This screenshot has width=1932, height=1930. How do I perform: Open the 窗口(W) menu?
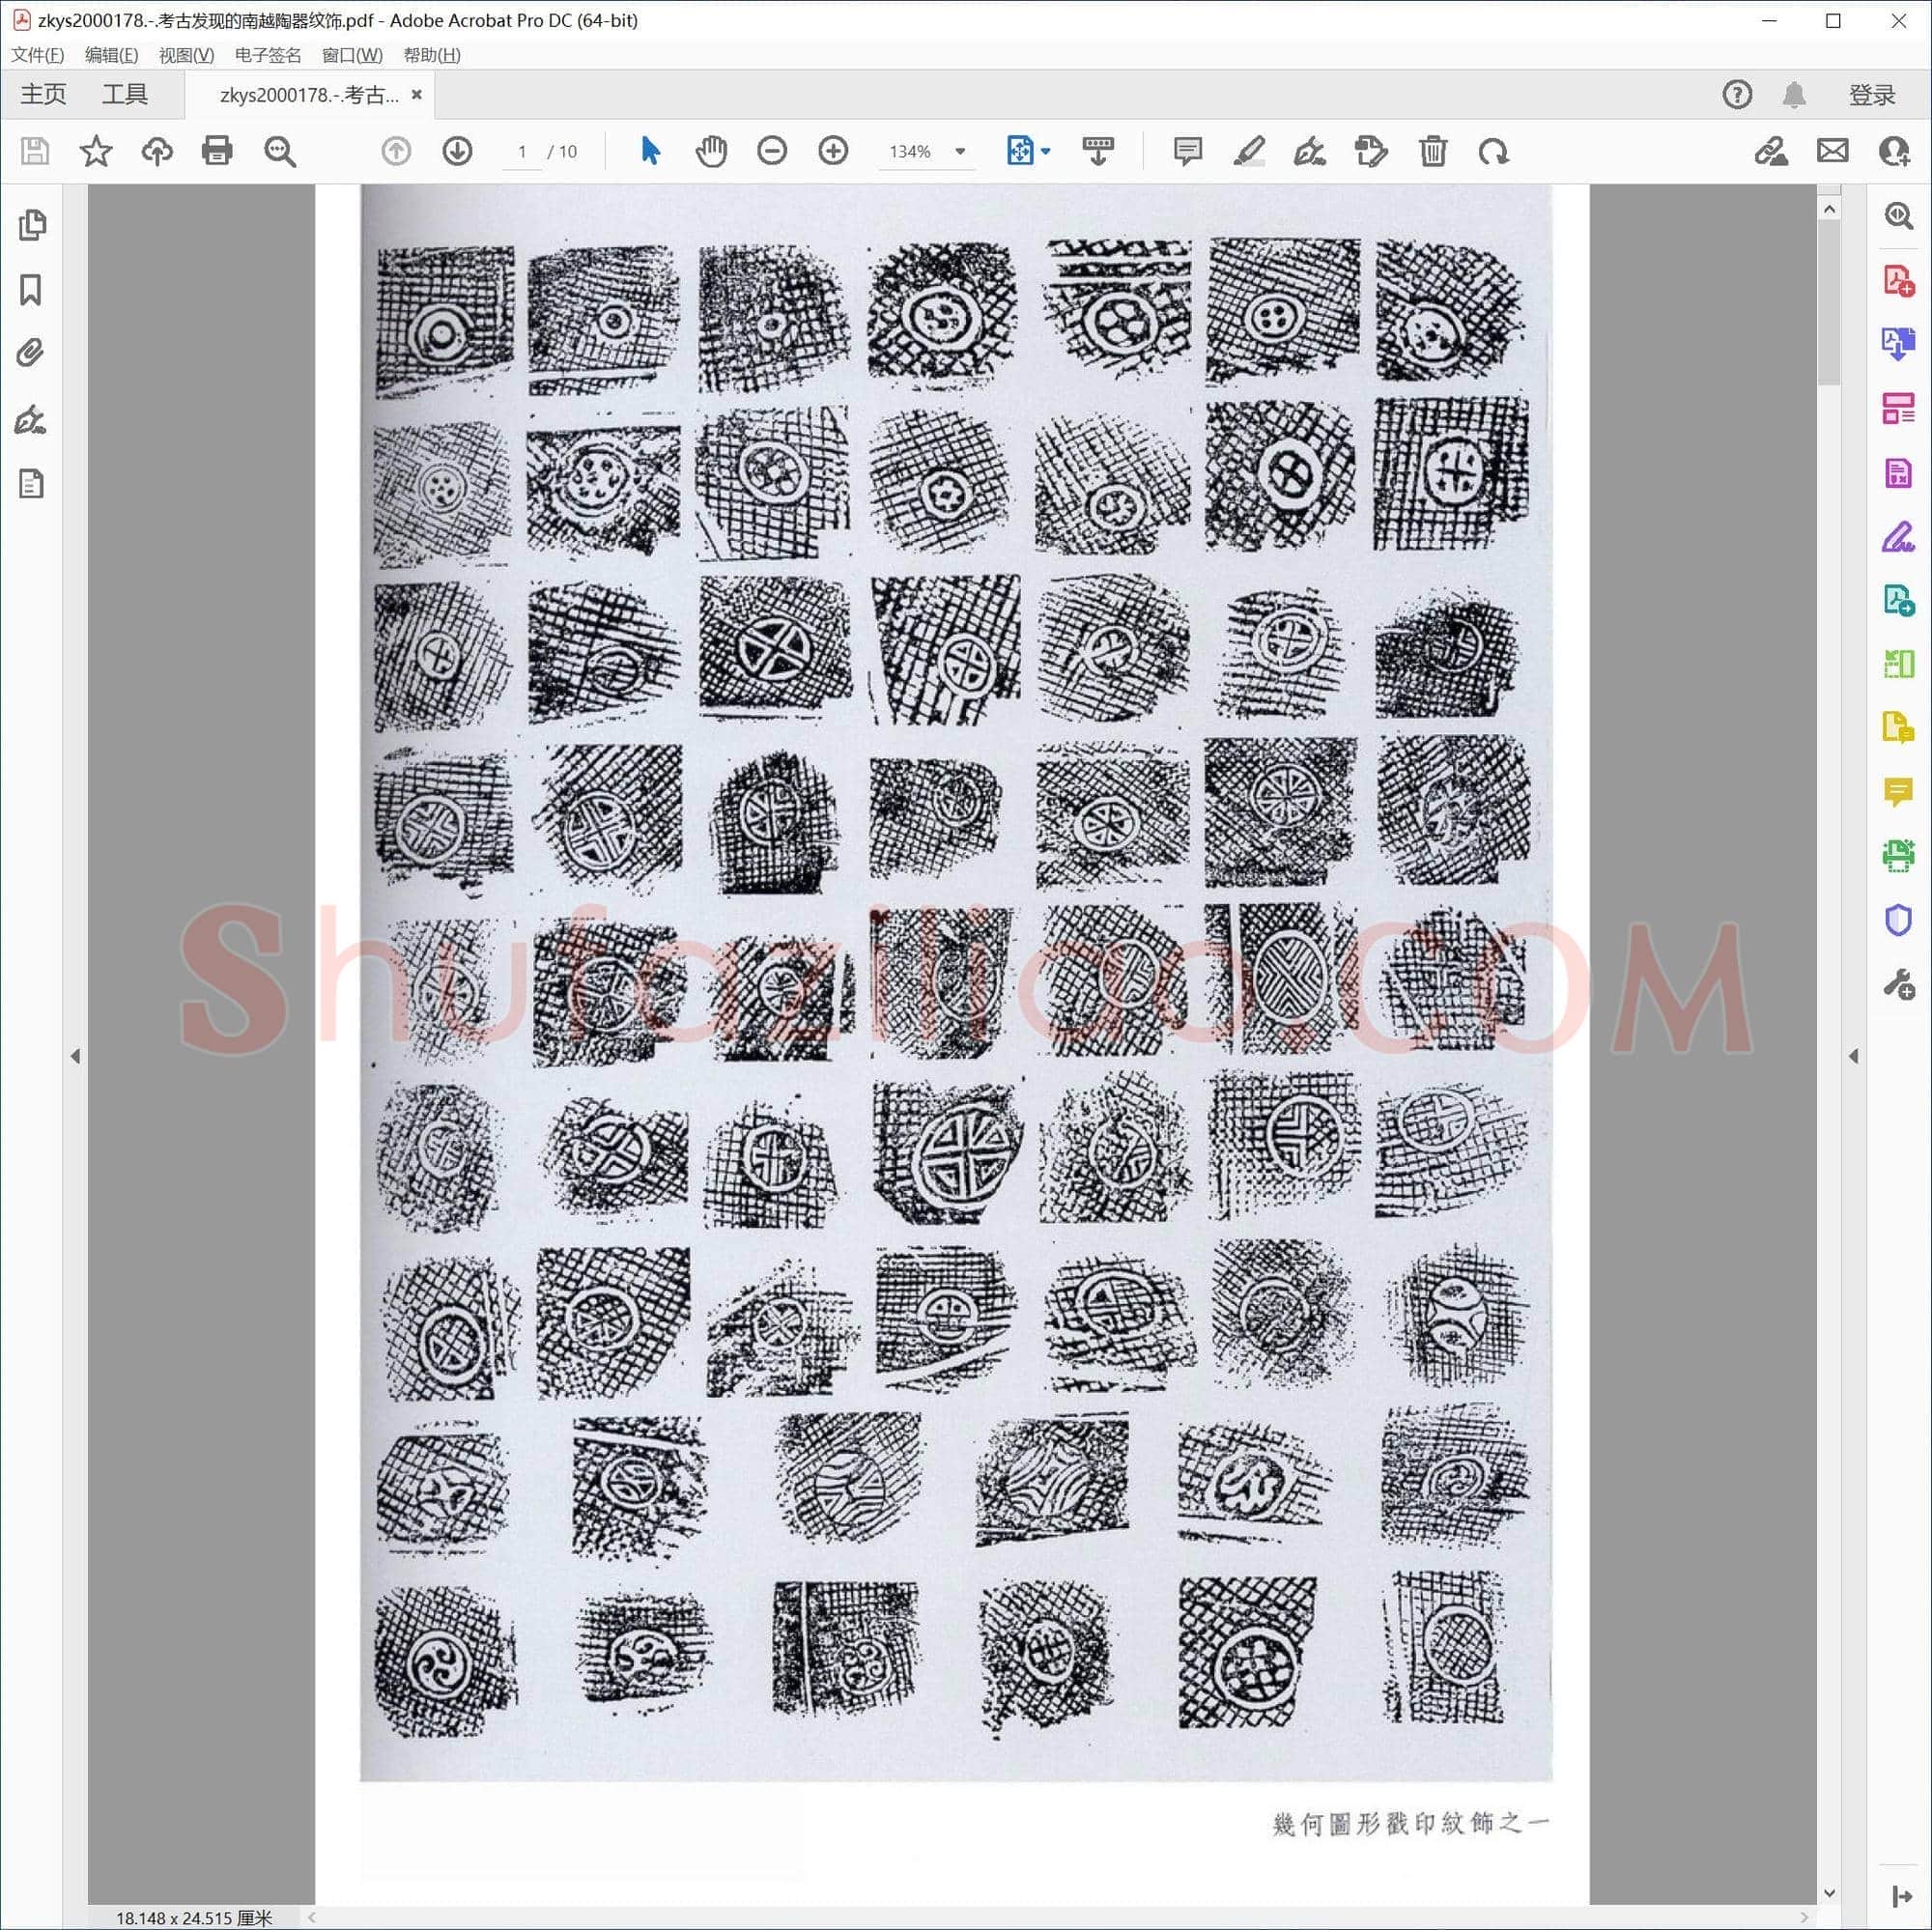pos(352,55)
